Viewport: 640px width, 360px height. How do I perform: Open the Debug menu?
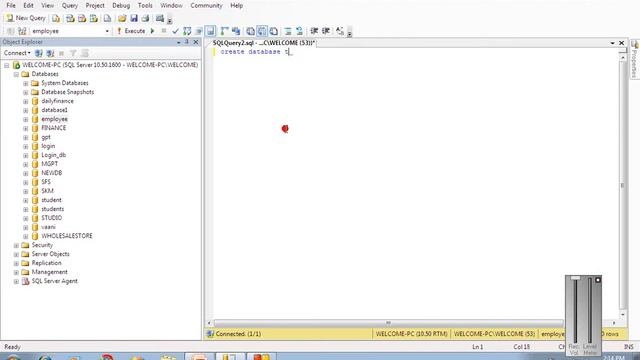[121, 5]
